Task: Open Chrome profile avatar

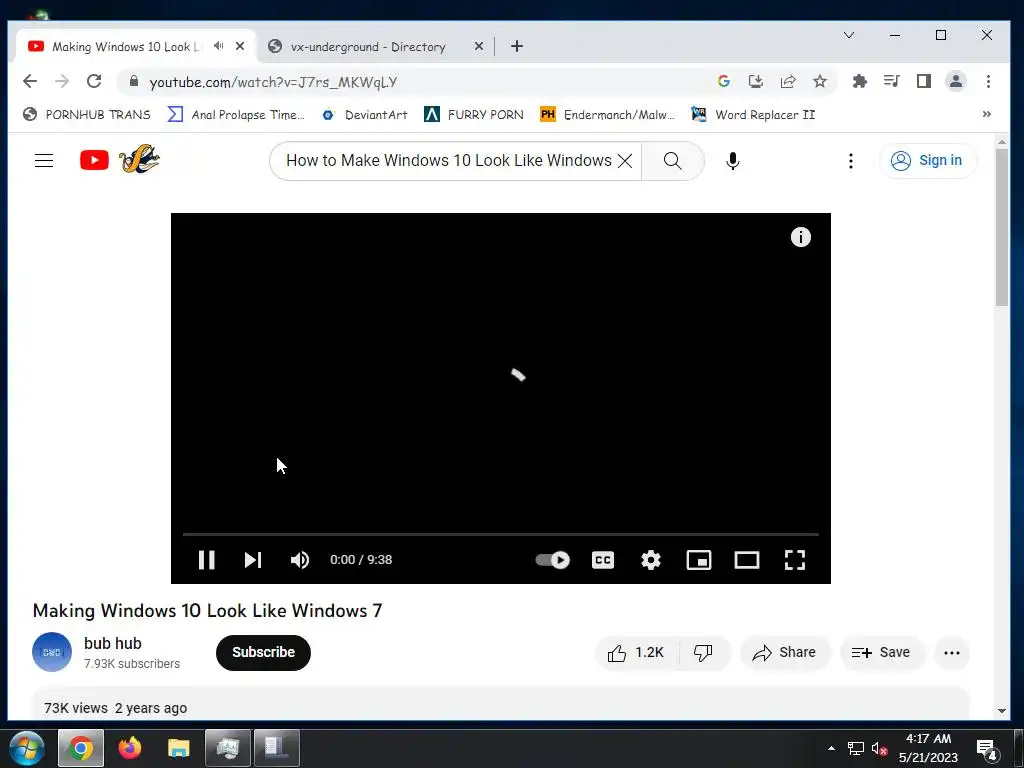Action: 955,81
